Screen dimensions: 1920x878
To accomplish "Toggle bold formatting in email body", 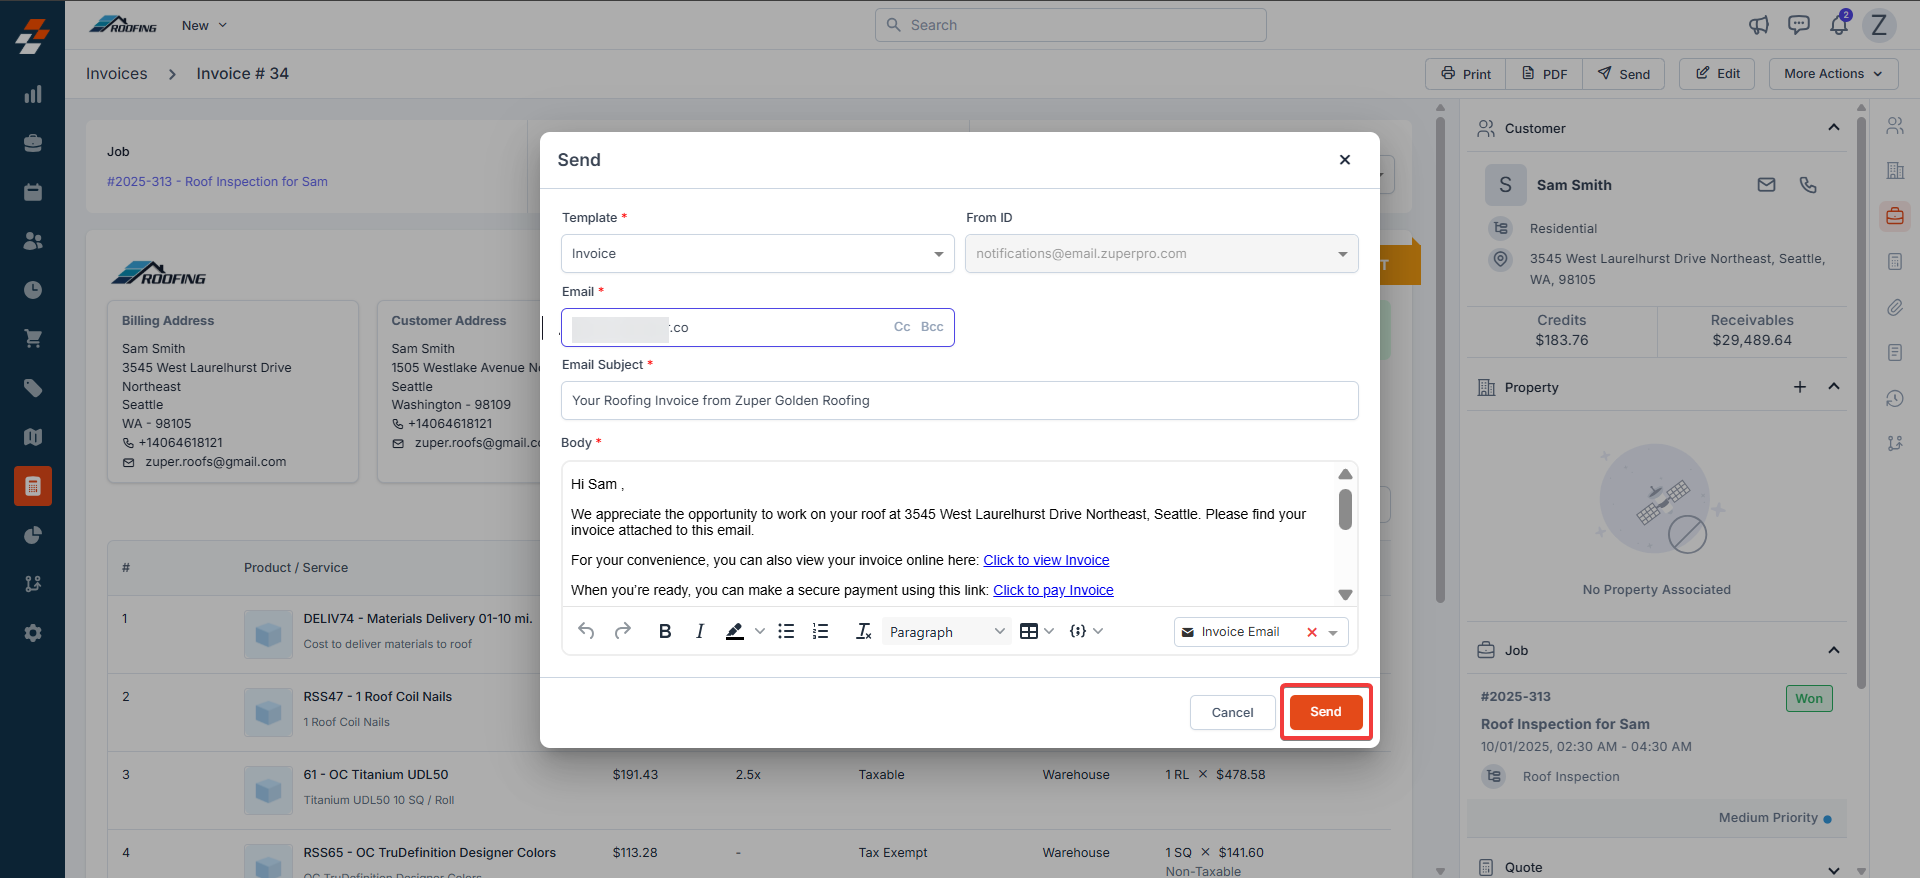I will (665, 631).
